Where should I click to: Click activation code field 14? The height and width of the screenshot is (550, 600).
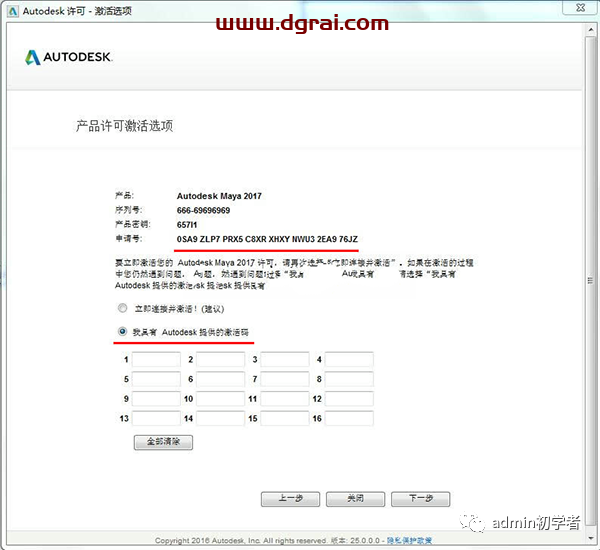pyautogui.click(x=220, y=418)
